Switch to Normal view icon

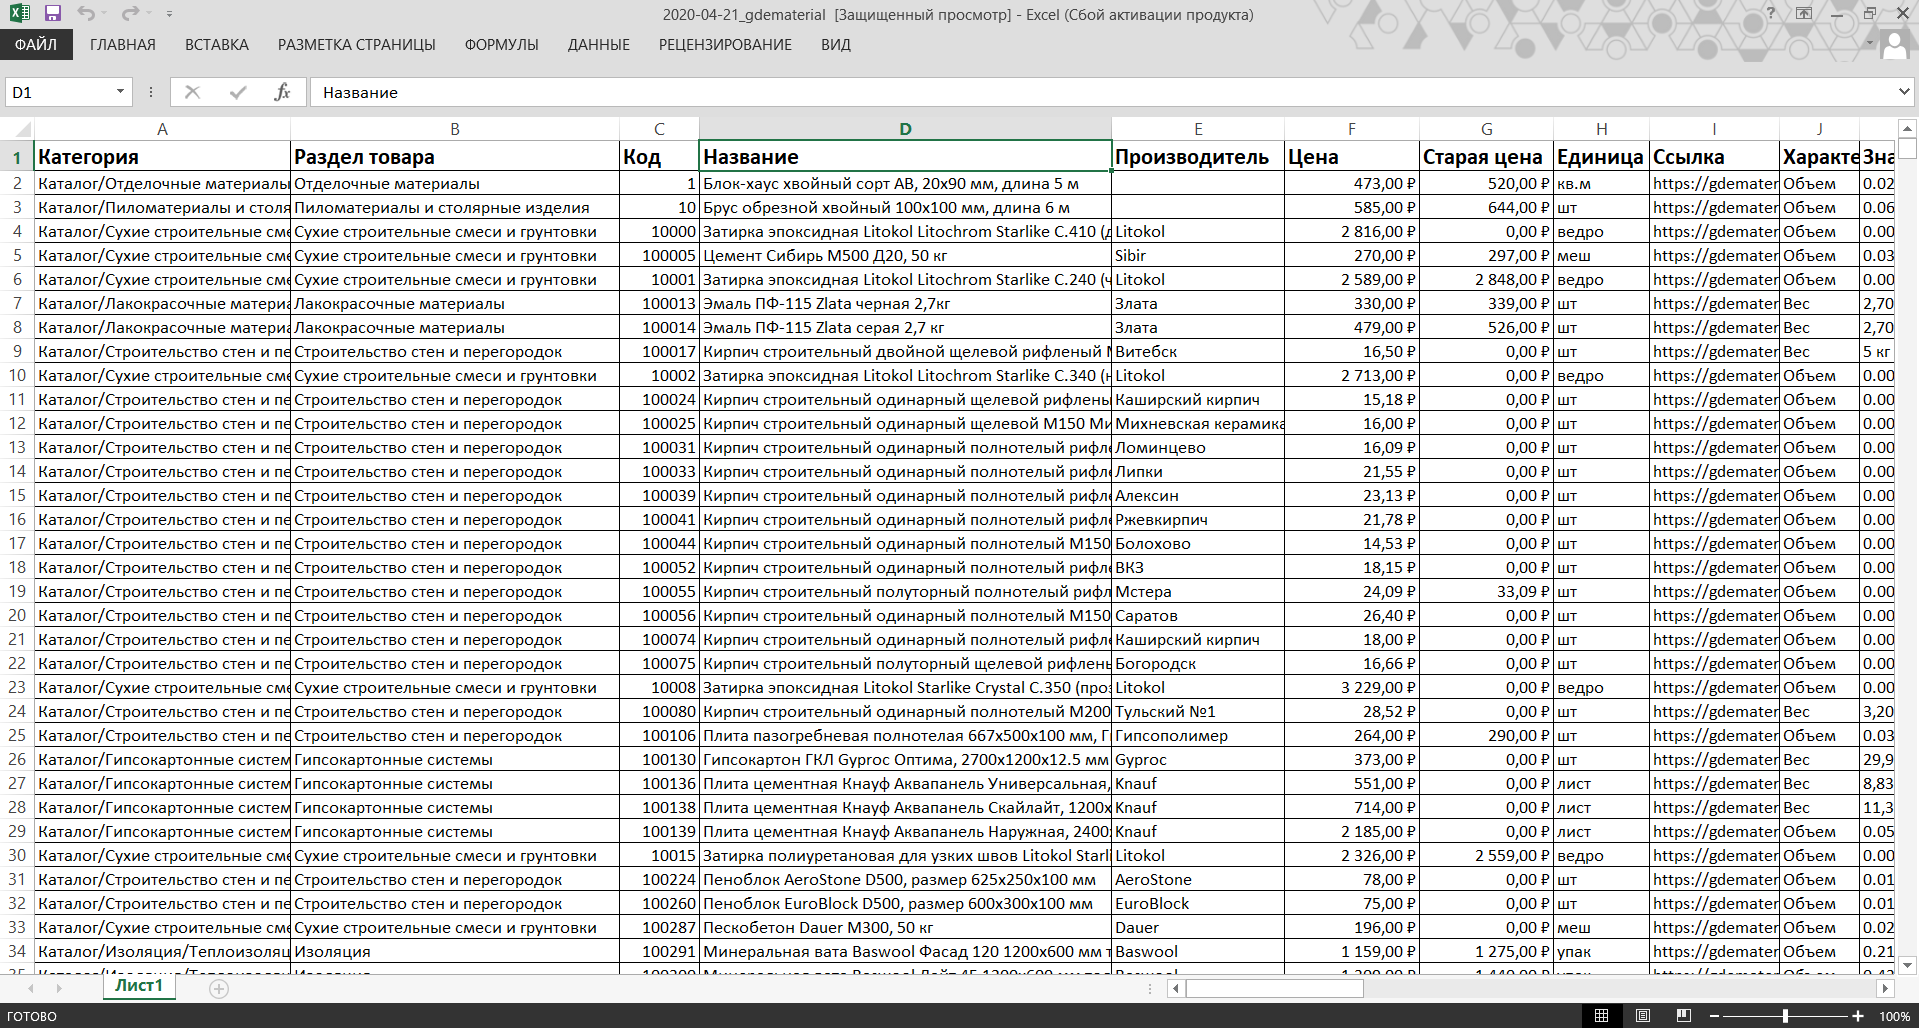pos(1601,1016)
